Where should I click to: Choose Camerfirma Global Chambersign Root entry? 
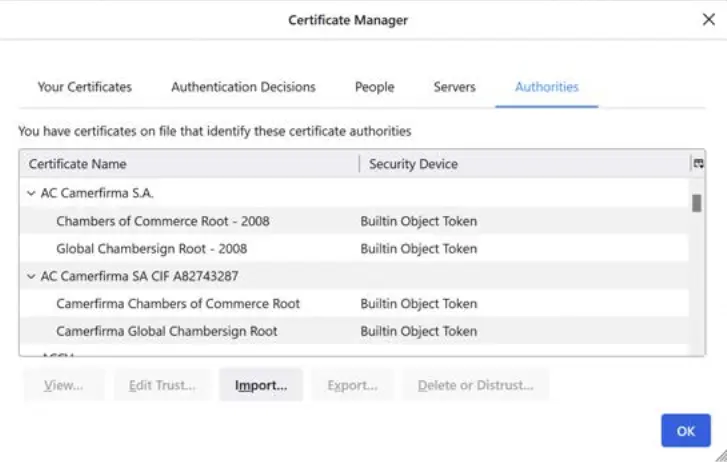(x=166, y=331)
